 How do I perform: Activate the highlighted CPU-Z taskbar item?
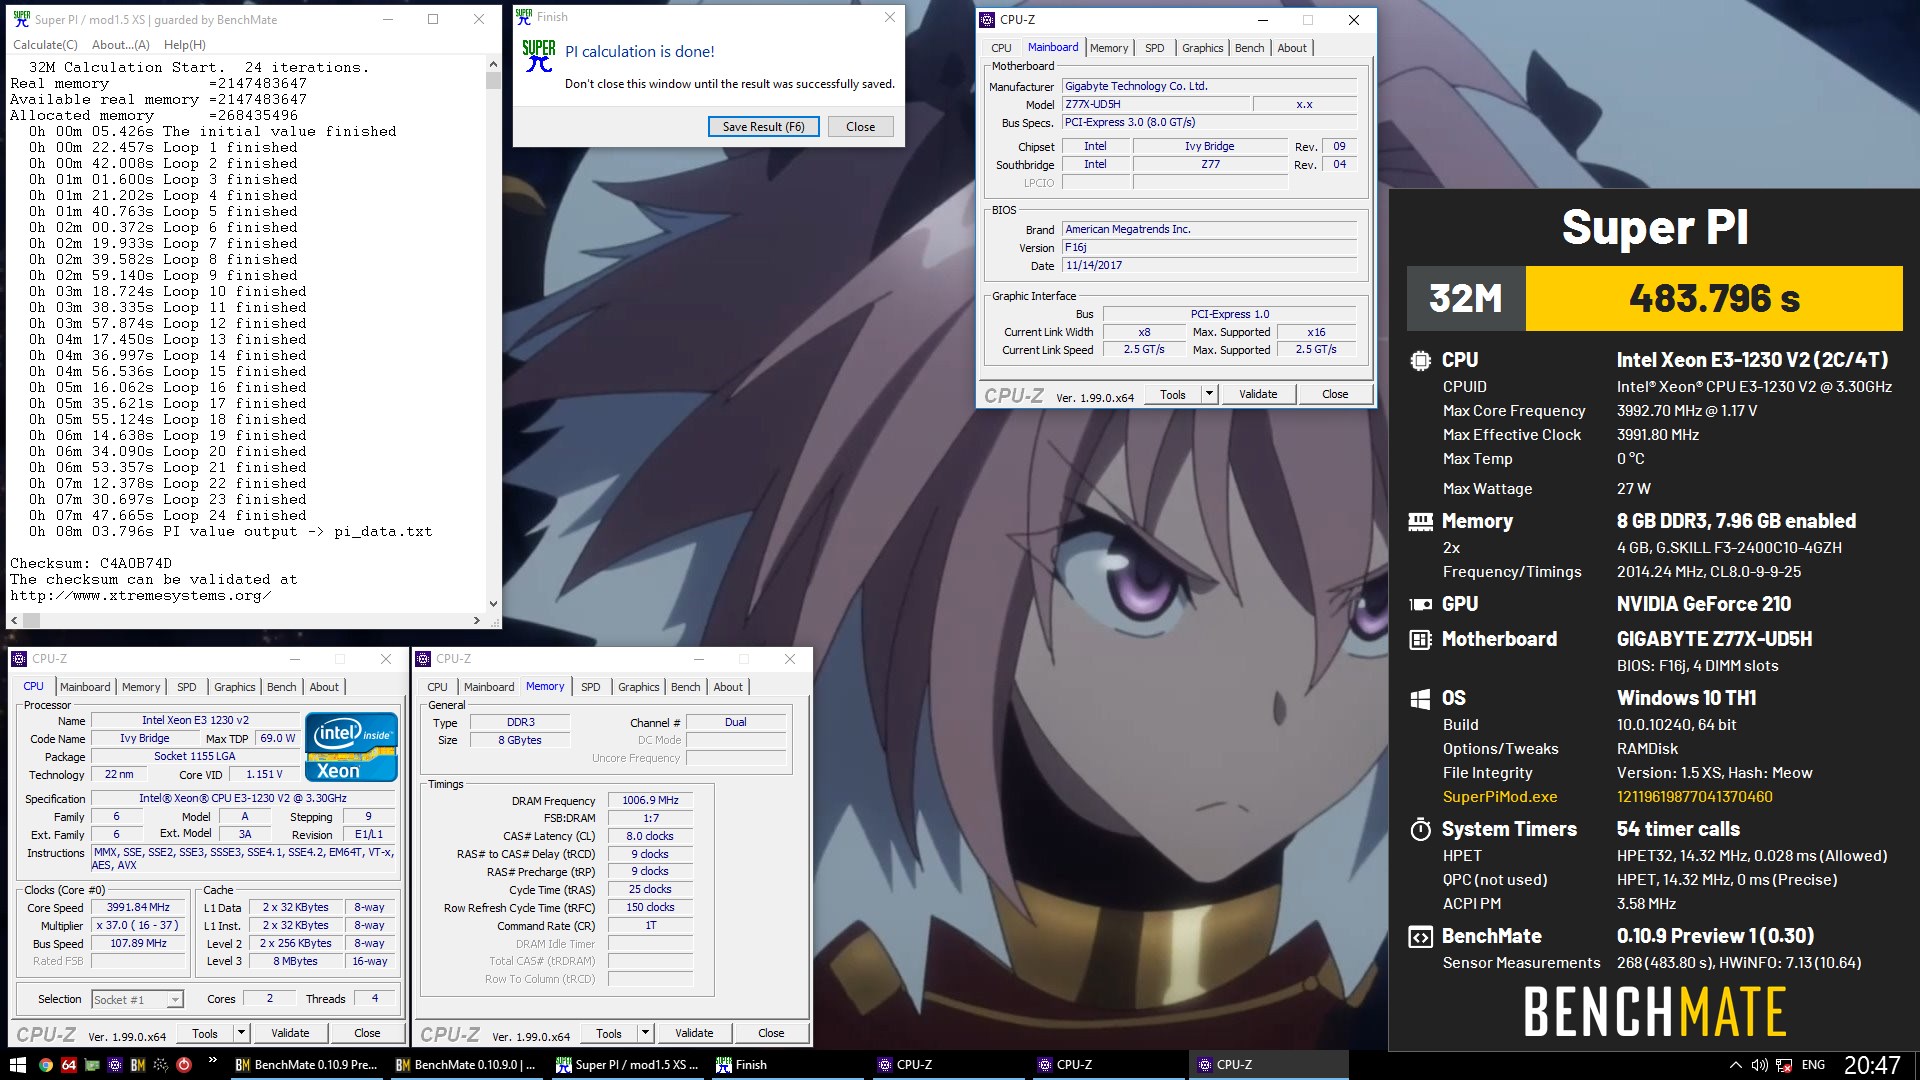point(1268,1065)
